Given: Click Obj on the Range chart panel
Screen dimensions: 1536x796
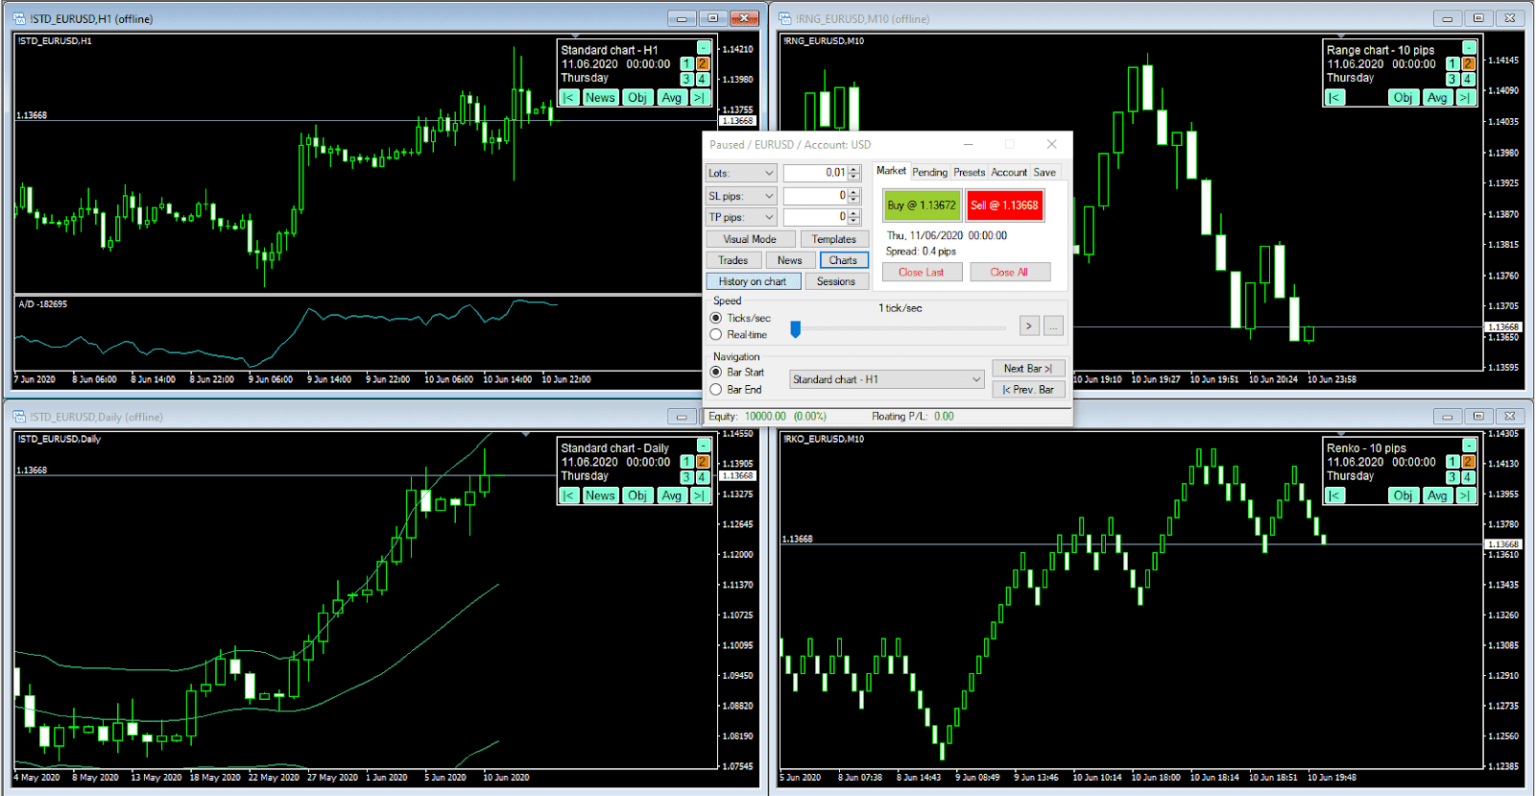Looking at the screenshot, I should 1403,97.
